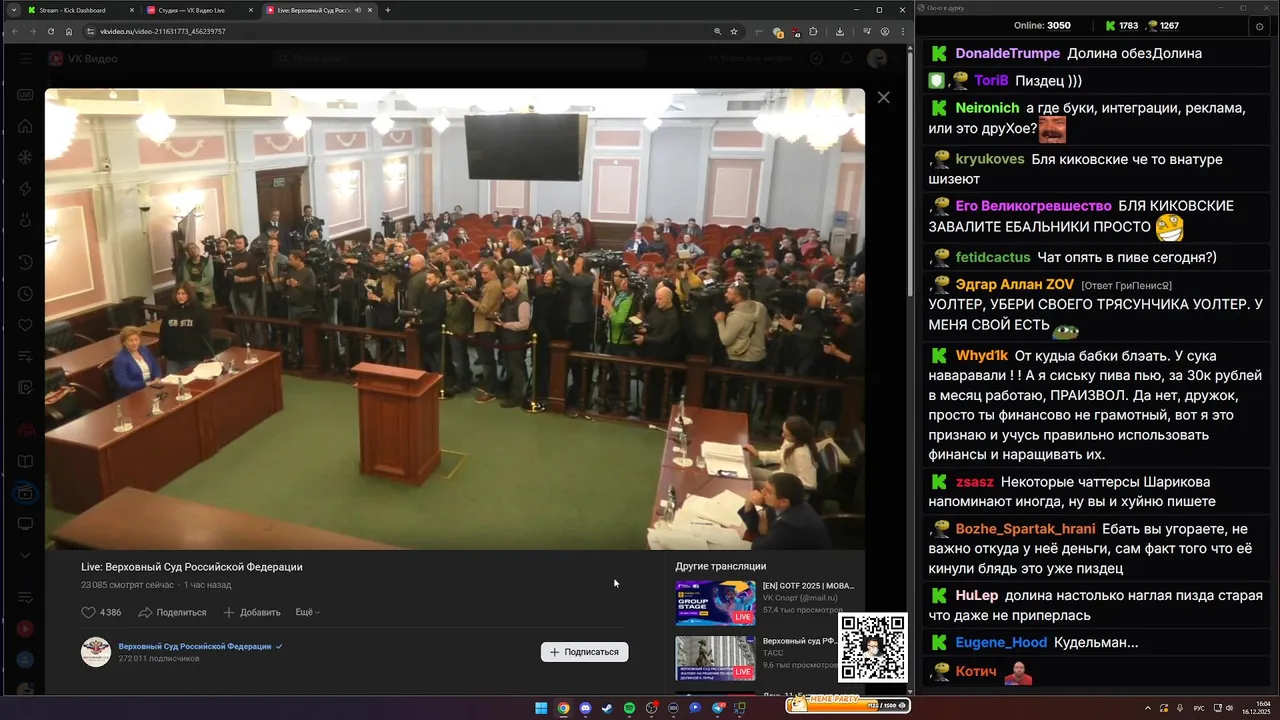The image size is (1280, 720).
Task: Open the TASS Верховный суд stream thumbnail
Action: (x=715, y=658)
